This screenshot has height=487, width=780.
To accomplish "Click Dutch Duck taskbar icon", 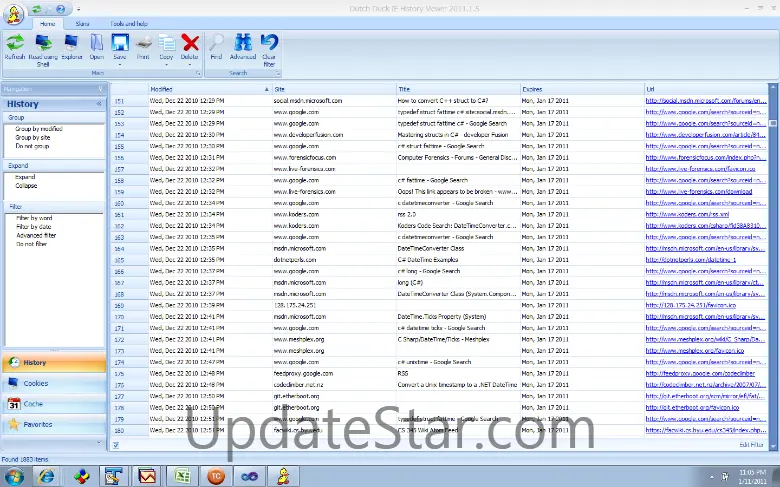I will 284,477.
